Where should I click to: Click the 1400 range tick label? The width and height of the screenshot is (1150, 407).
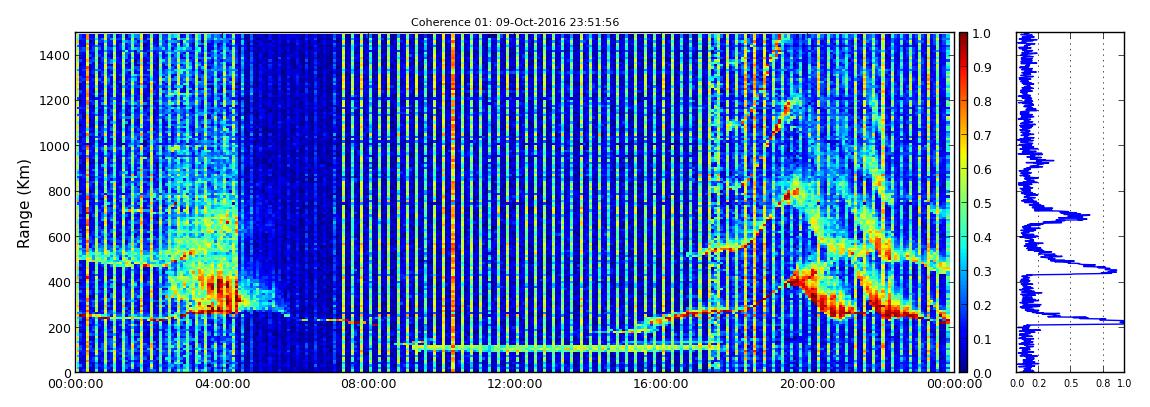coord(56,55)
